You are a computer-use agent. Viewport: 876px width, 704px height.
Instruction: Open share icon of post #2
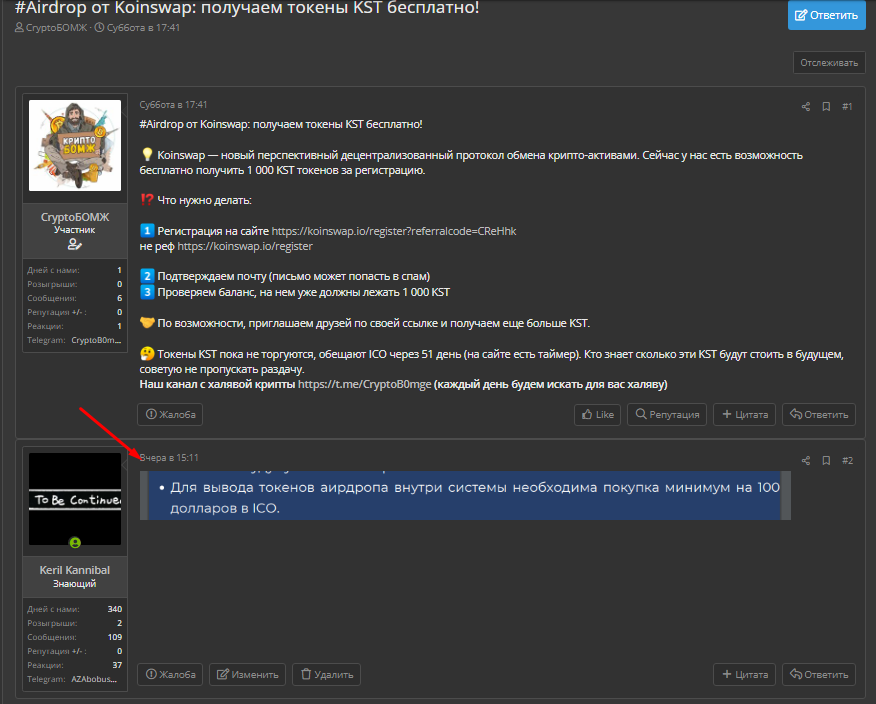[x=806, y=460]
